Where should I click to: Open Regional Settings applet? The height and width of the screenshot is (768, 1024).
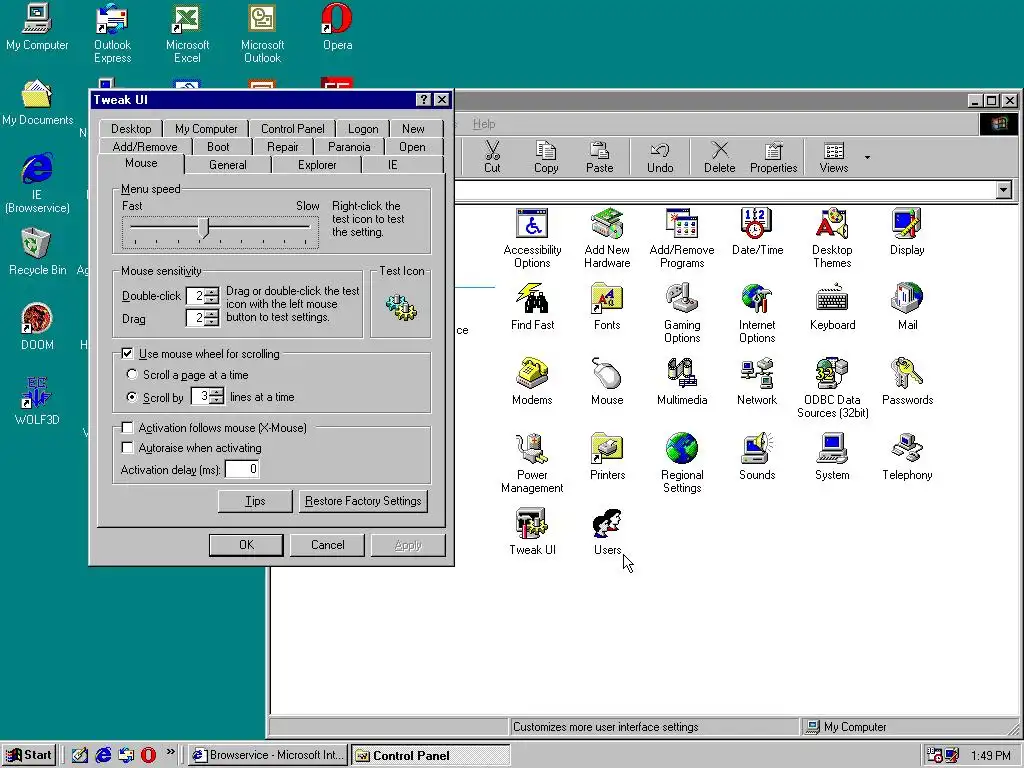(x=682, y=464)
